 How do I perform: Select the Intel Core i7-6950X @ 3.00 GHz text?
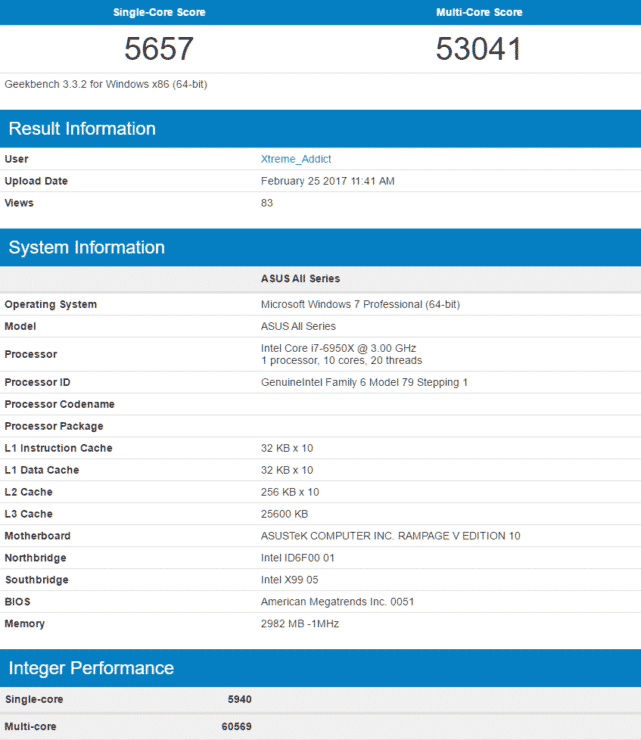click(338, 348)
